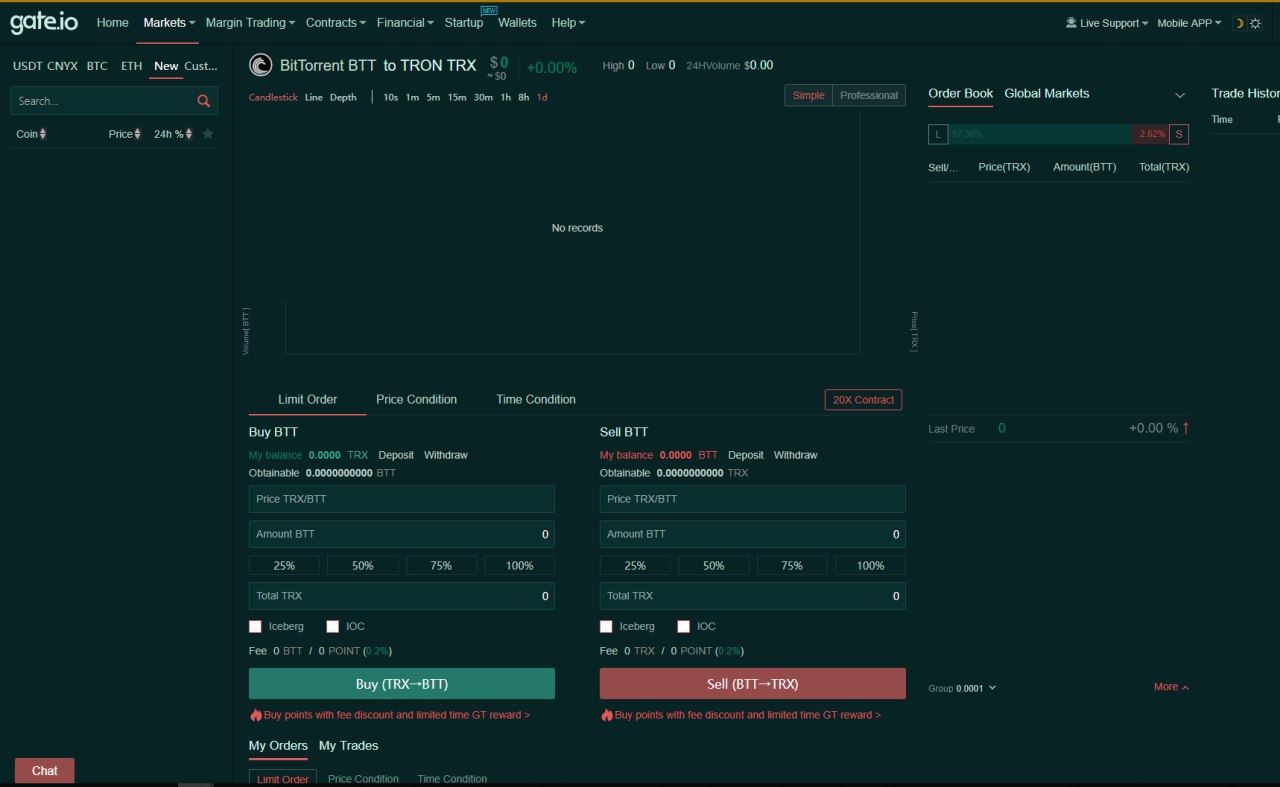The width and height of the screenshot is (1280, 787).
Task: Click the Buy (TRX→BTT) button
Action: 402,684
